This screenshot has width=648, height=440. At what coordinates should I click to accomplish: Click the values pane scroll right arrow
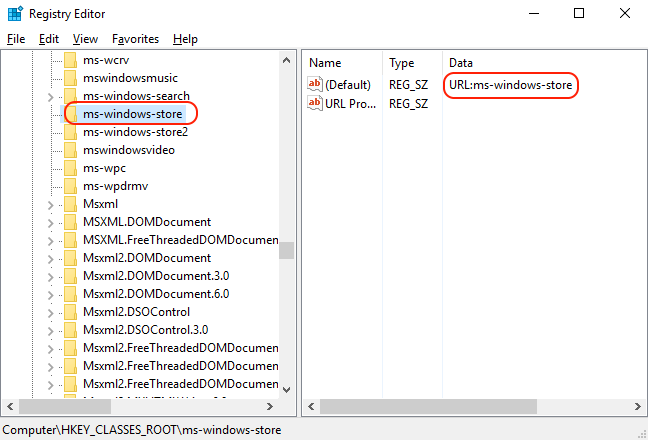[x=638, y=407]
